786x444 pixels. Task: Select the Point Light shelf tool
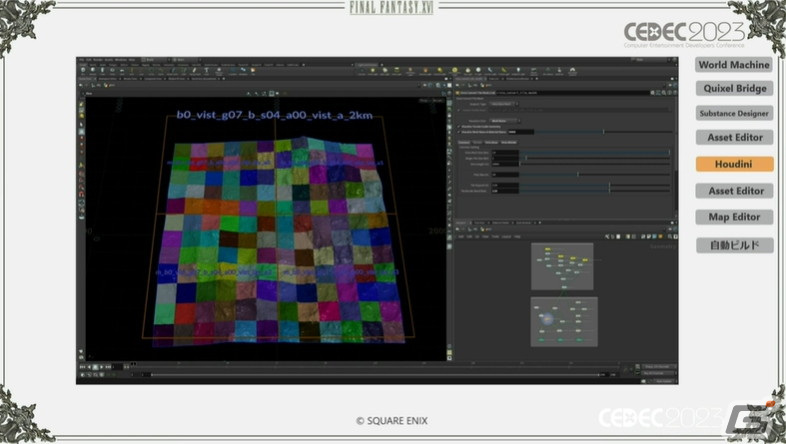pyautogui.click(x=373, y=71)
